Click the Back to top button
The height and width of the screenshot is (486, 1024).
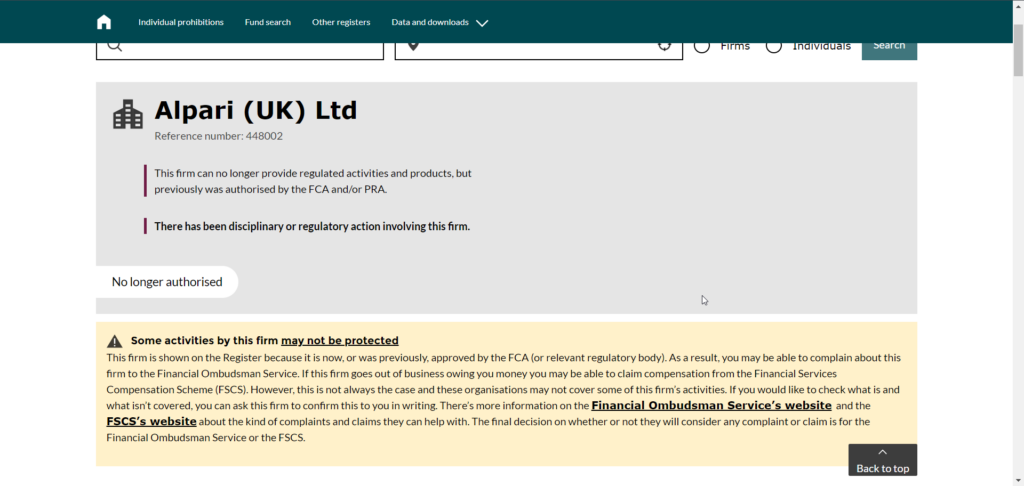tap(883, 460)
